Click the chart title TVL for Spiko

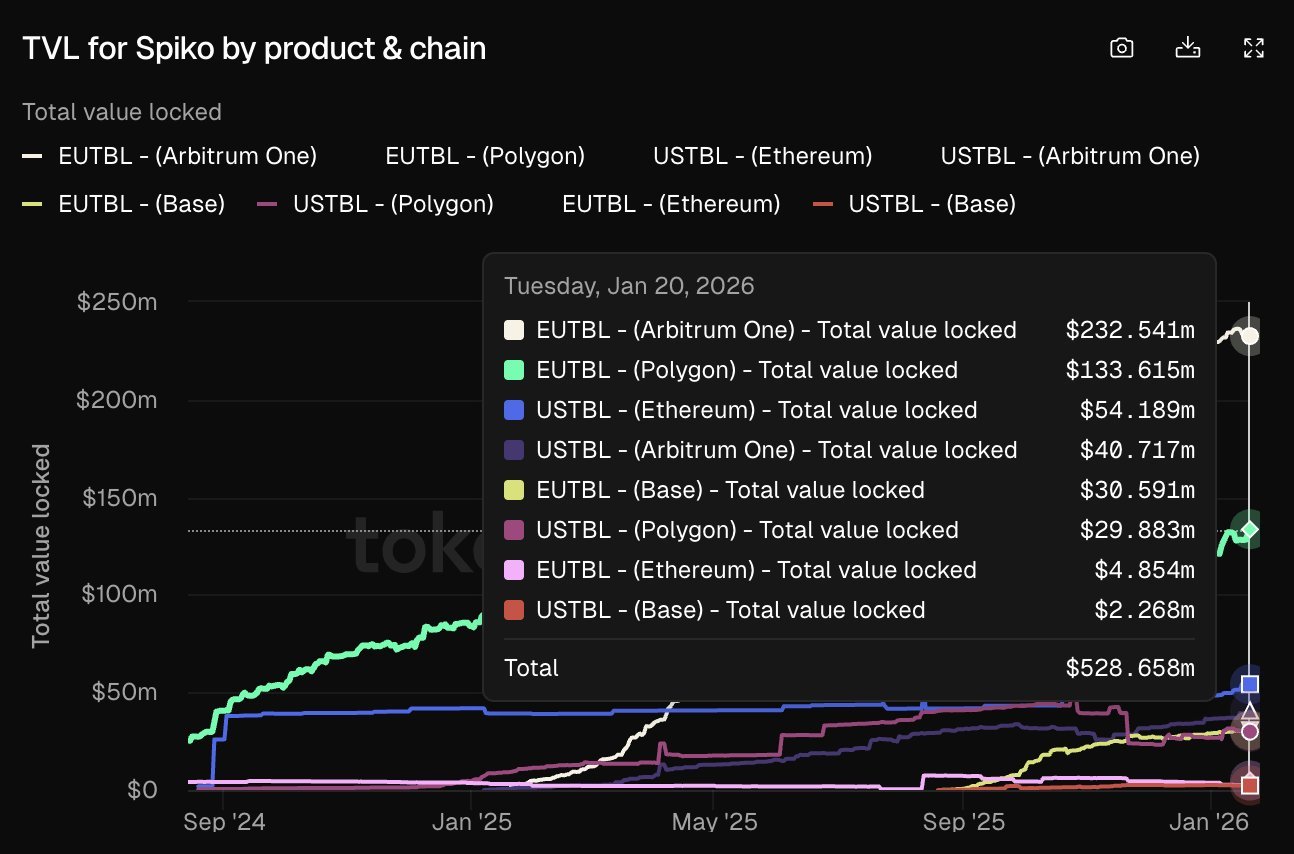click(x=254, y=48)
